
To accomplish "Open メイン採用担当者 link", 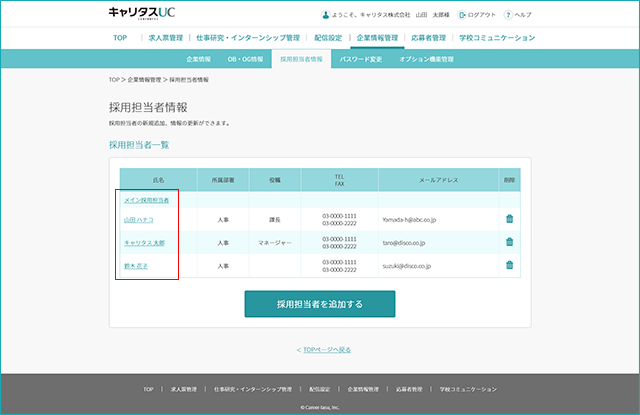I will 147,200.
